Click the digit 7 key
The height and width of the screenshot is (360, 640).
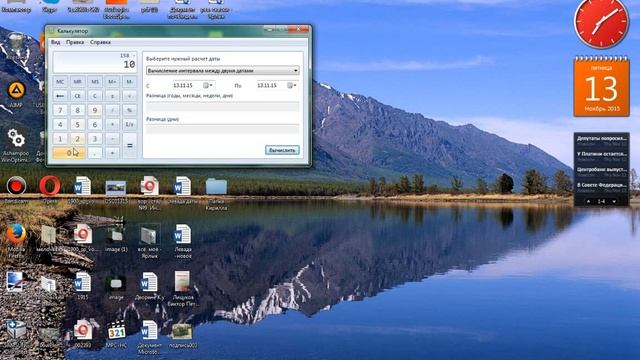coord(60,110)
